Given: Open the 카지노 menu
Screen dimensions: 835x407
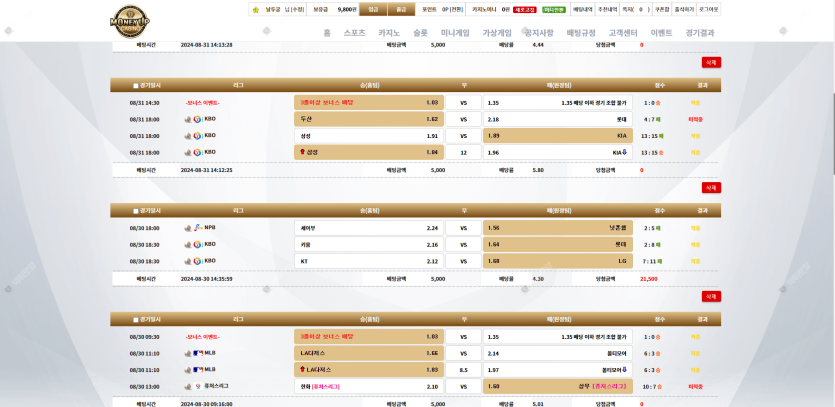Looking at the screenshot, I should 389,32.
